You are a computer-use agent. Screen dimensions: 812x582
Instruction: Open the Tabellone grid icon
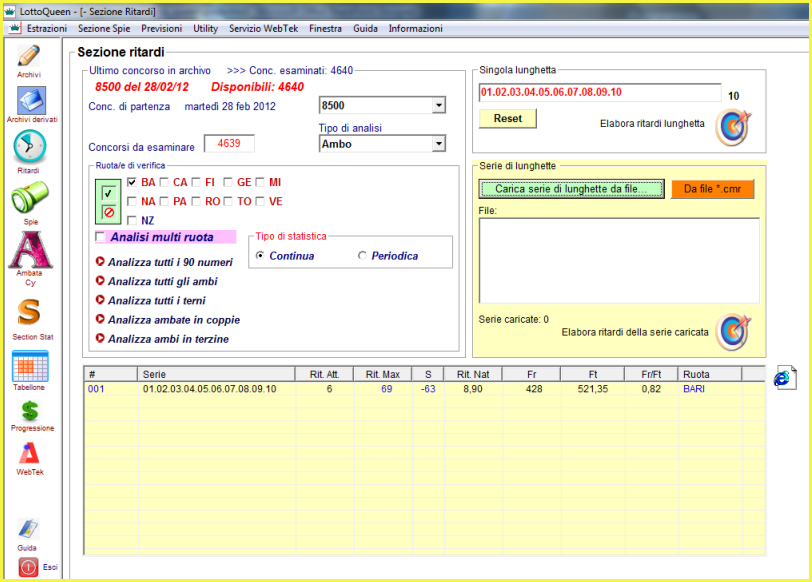30,366
